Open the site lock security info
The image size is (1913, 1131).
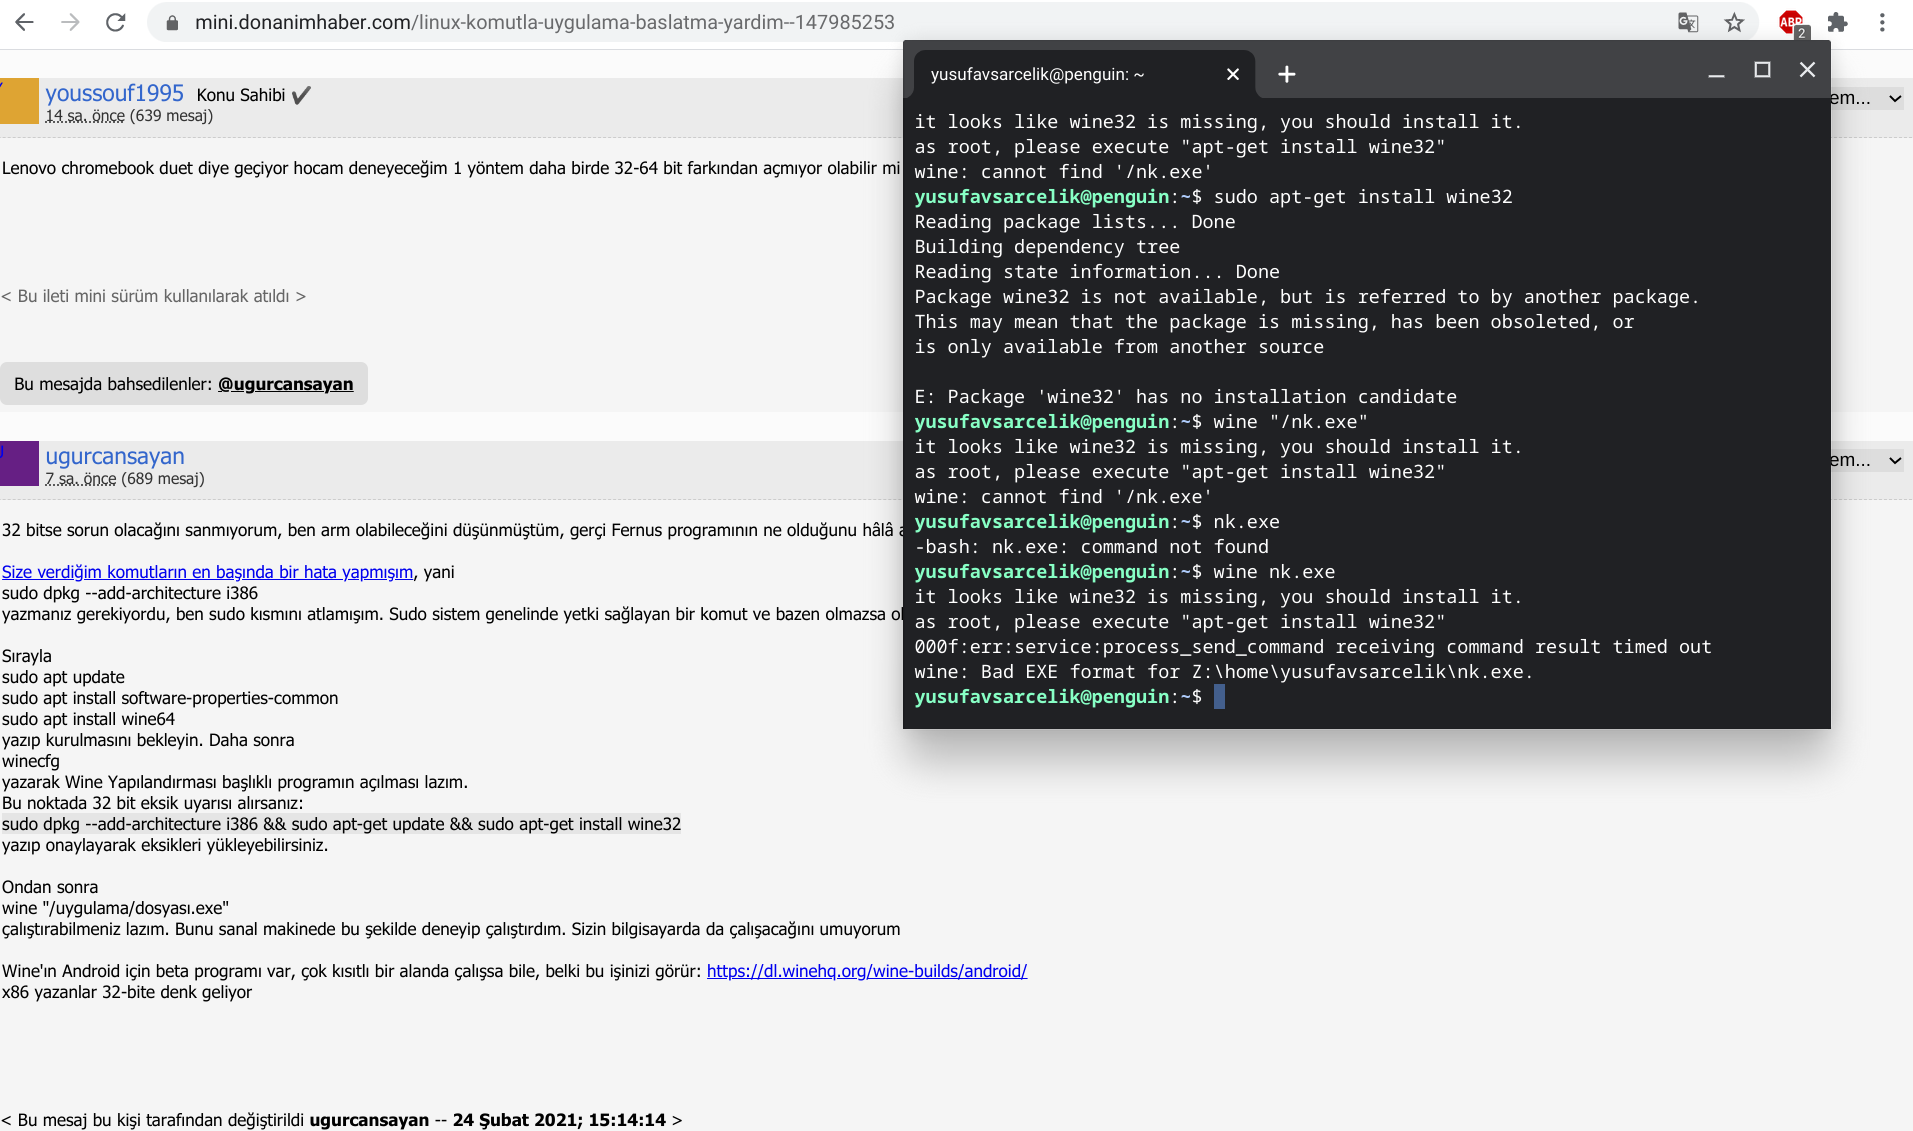tap(172, 22)
